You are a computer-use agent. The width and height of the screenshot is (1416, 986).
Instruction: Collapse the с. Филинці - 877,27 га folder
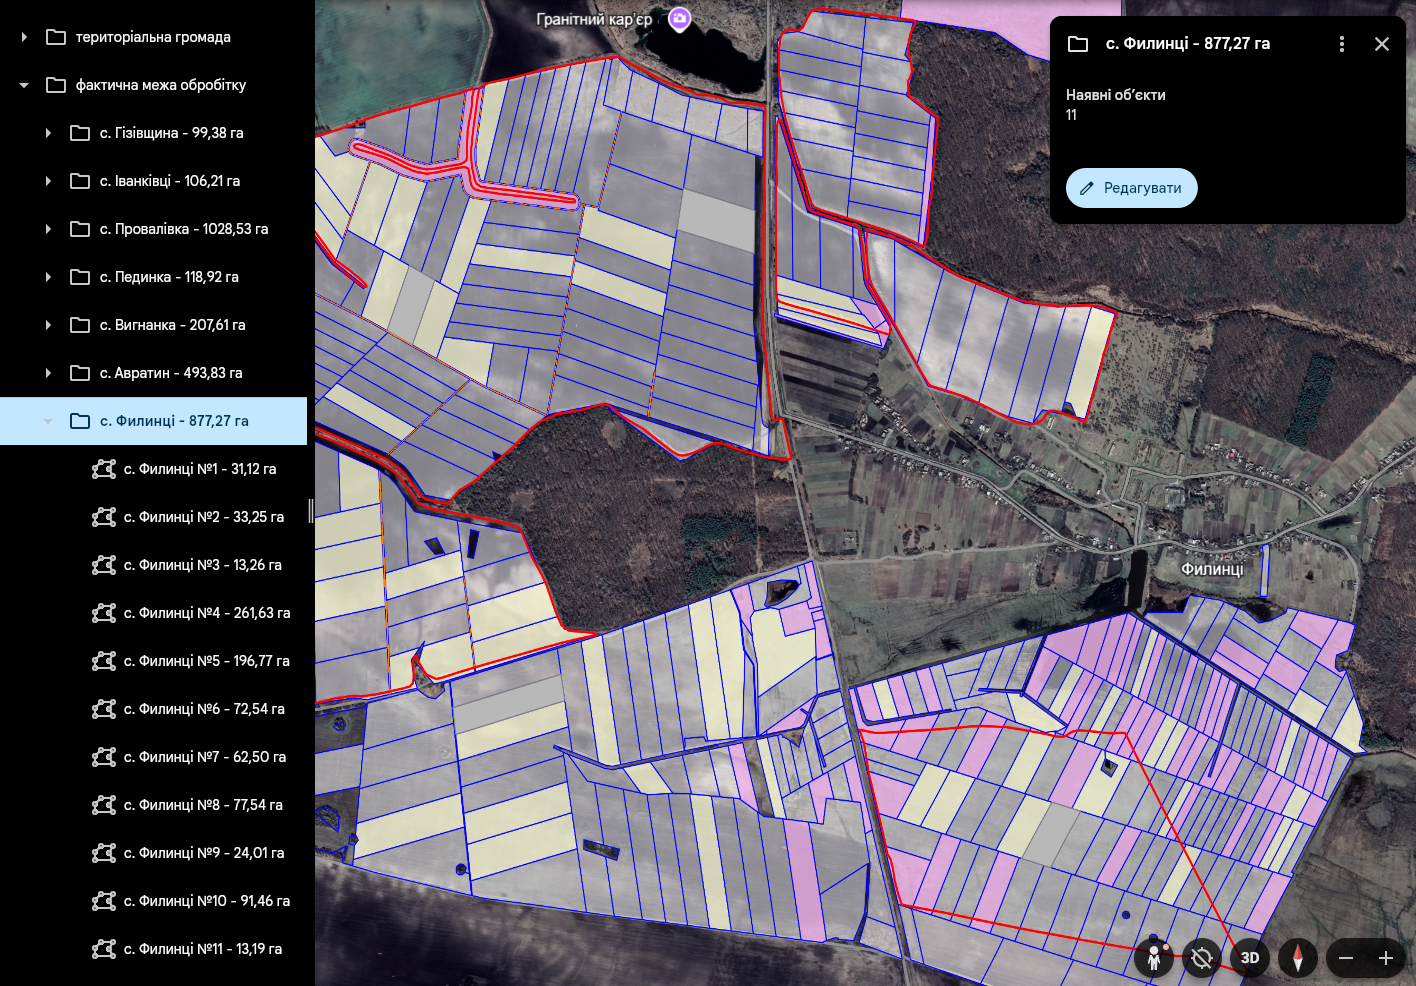pos(48,421)
